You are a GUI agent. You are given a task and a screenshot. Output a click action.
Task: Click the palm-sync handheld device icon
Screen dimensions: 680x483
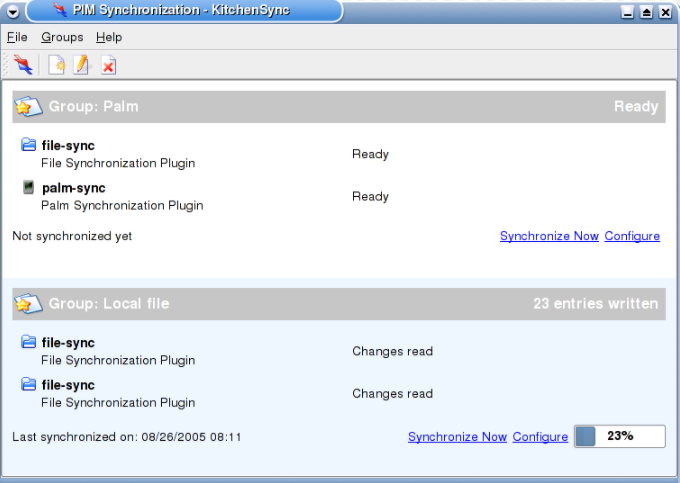point(28,188)
